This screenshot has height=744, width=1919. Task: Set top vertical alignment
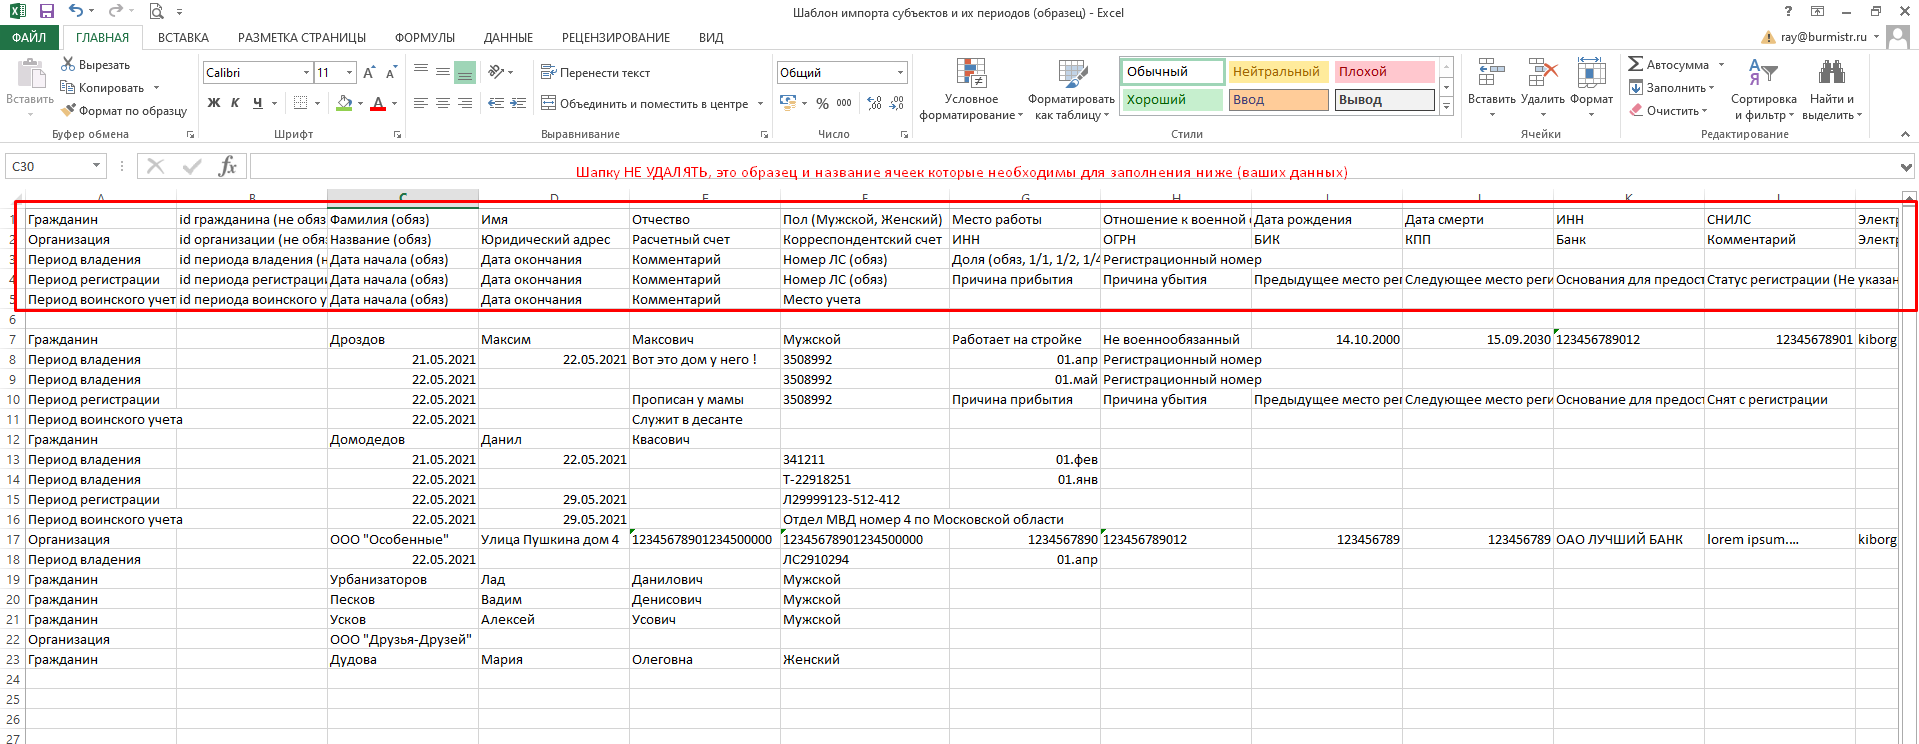[420, 72]
